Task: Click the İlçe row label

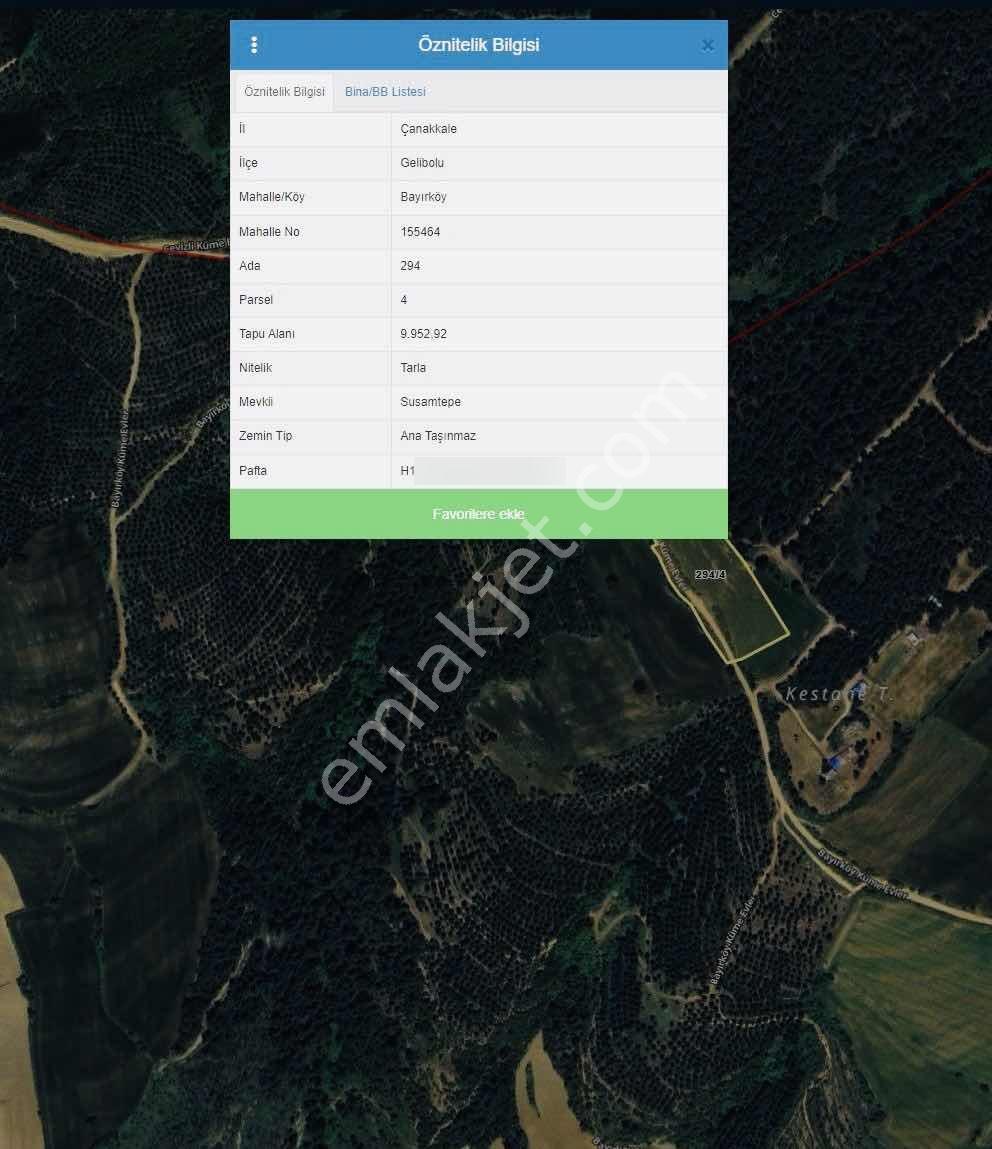Action: click(248, 163)
